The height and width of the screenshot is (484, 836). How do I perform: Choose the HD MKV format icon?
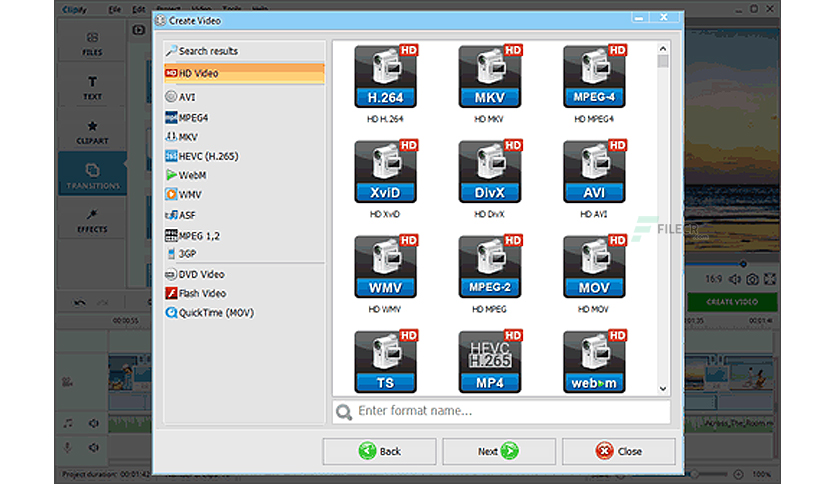pyautogui.click(x=490, y=77)
